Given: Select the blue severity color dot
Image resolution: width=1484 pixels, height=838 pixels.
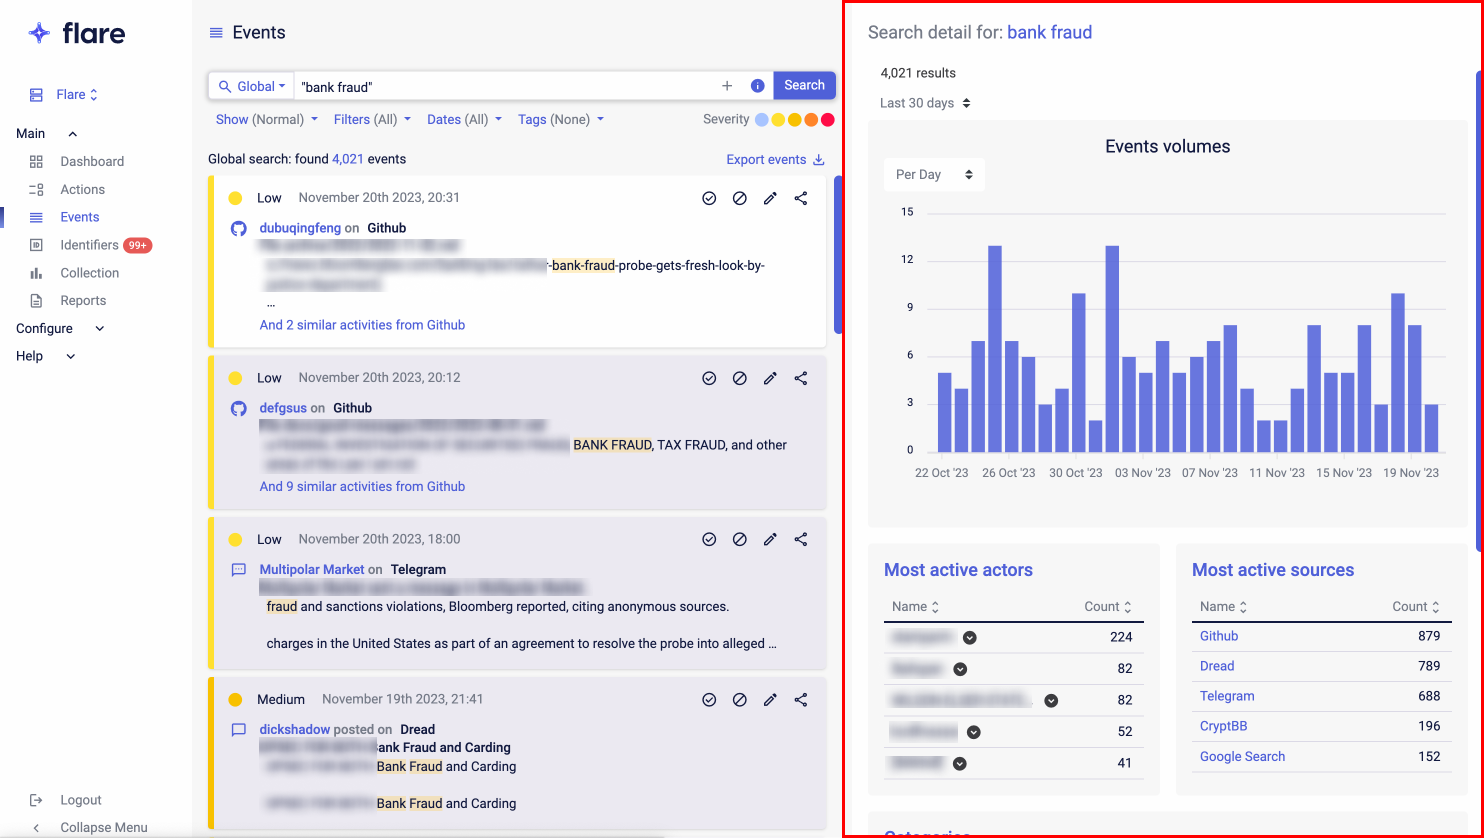Looking at the screenshot, I should (762, 120).
